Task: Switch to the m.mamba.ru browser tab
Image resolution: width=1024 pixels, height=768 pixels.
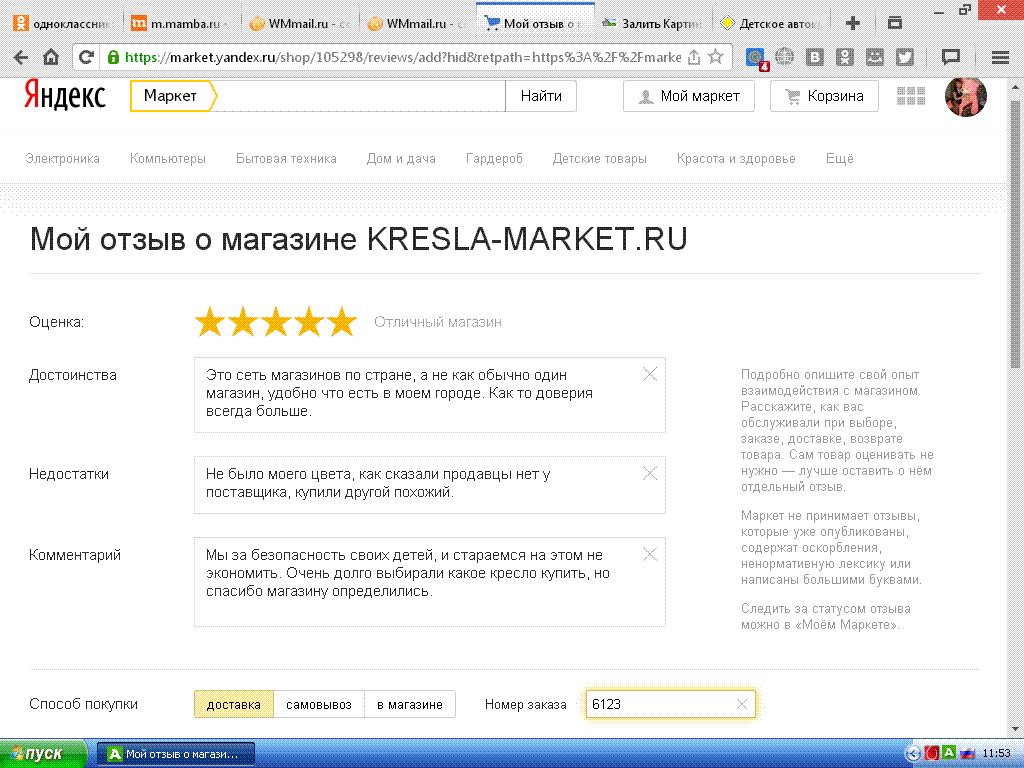Action: pos(180,24)
